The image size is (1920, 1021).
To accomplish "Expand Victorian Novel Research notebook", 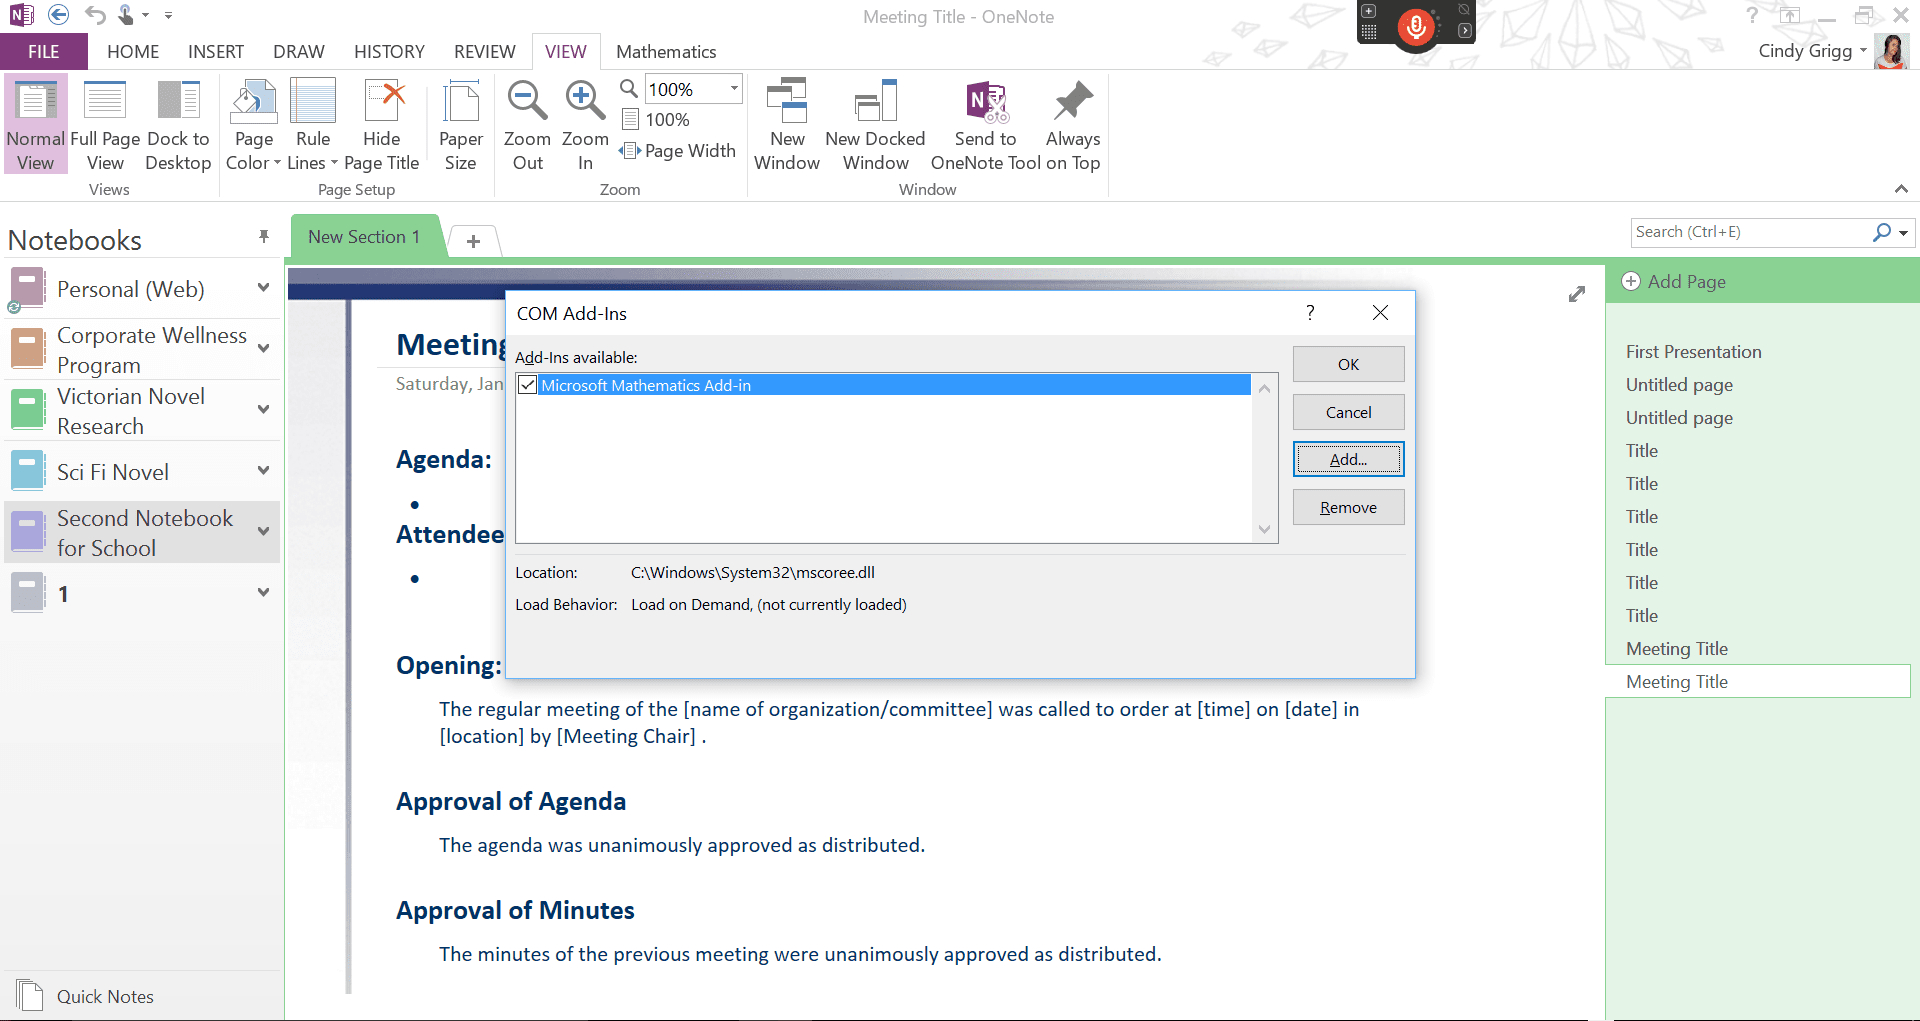I will click(263, 410).
